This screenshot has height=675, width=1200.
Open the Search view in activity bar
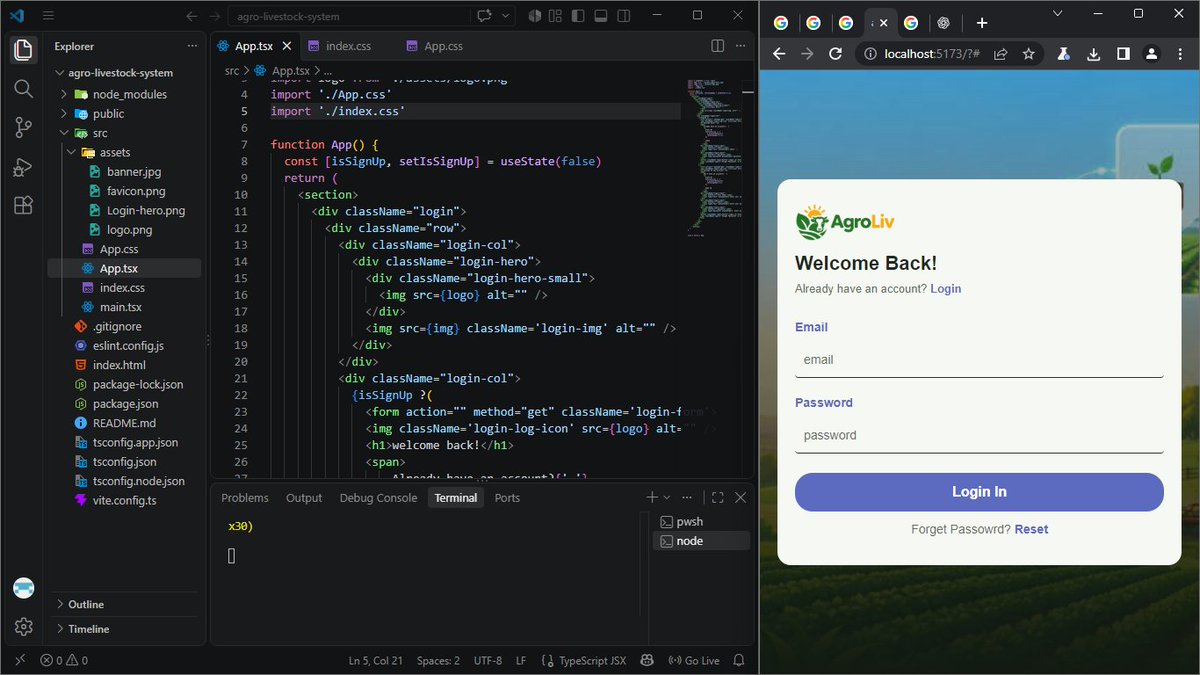point(24,89)
